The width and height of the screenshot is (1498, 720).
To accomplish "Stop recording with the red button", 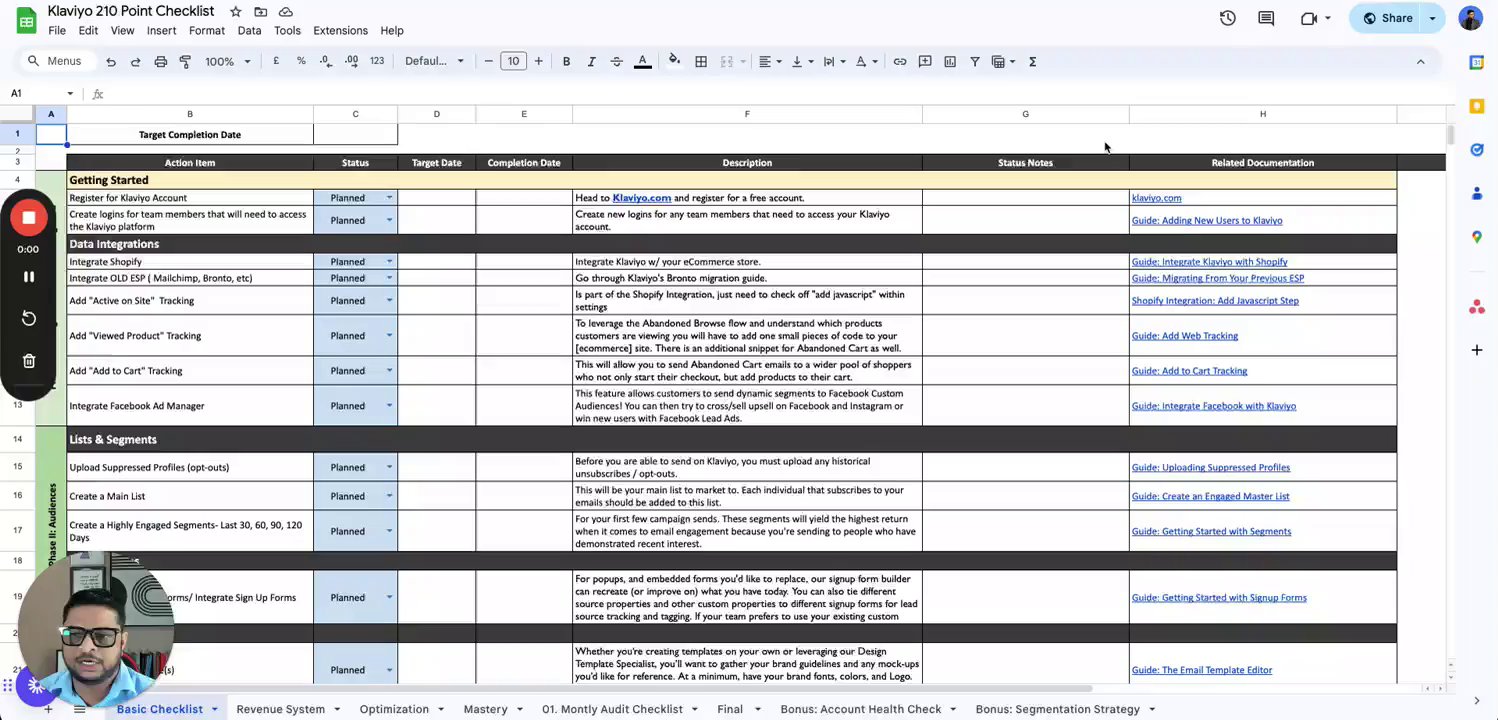I will [x=29, y=218].
